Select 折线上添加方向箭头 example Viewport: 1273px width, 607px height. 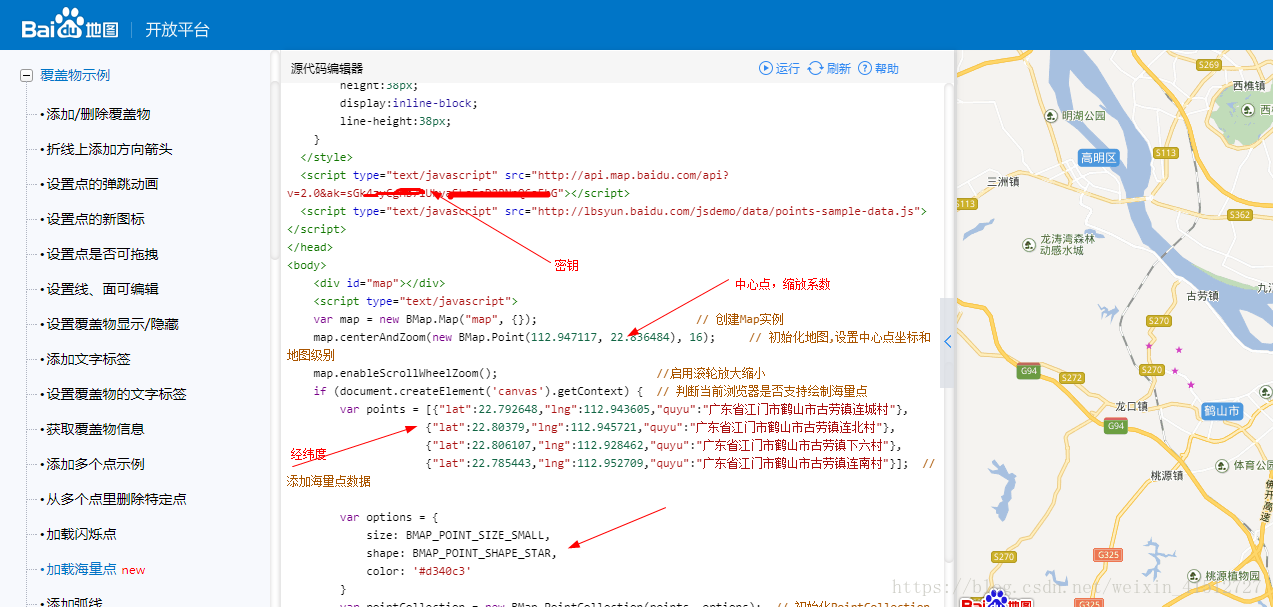(x=109, y=149)
